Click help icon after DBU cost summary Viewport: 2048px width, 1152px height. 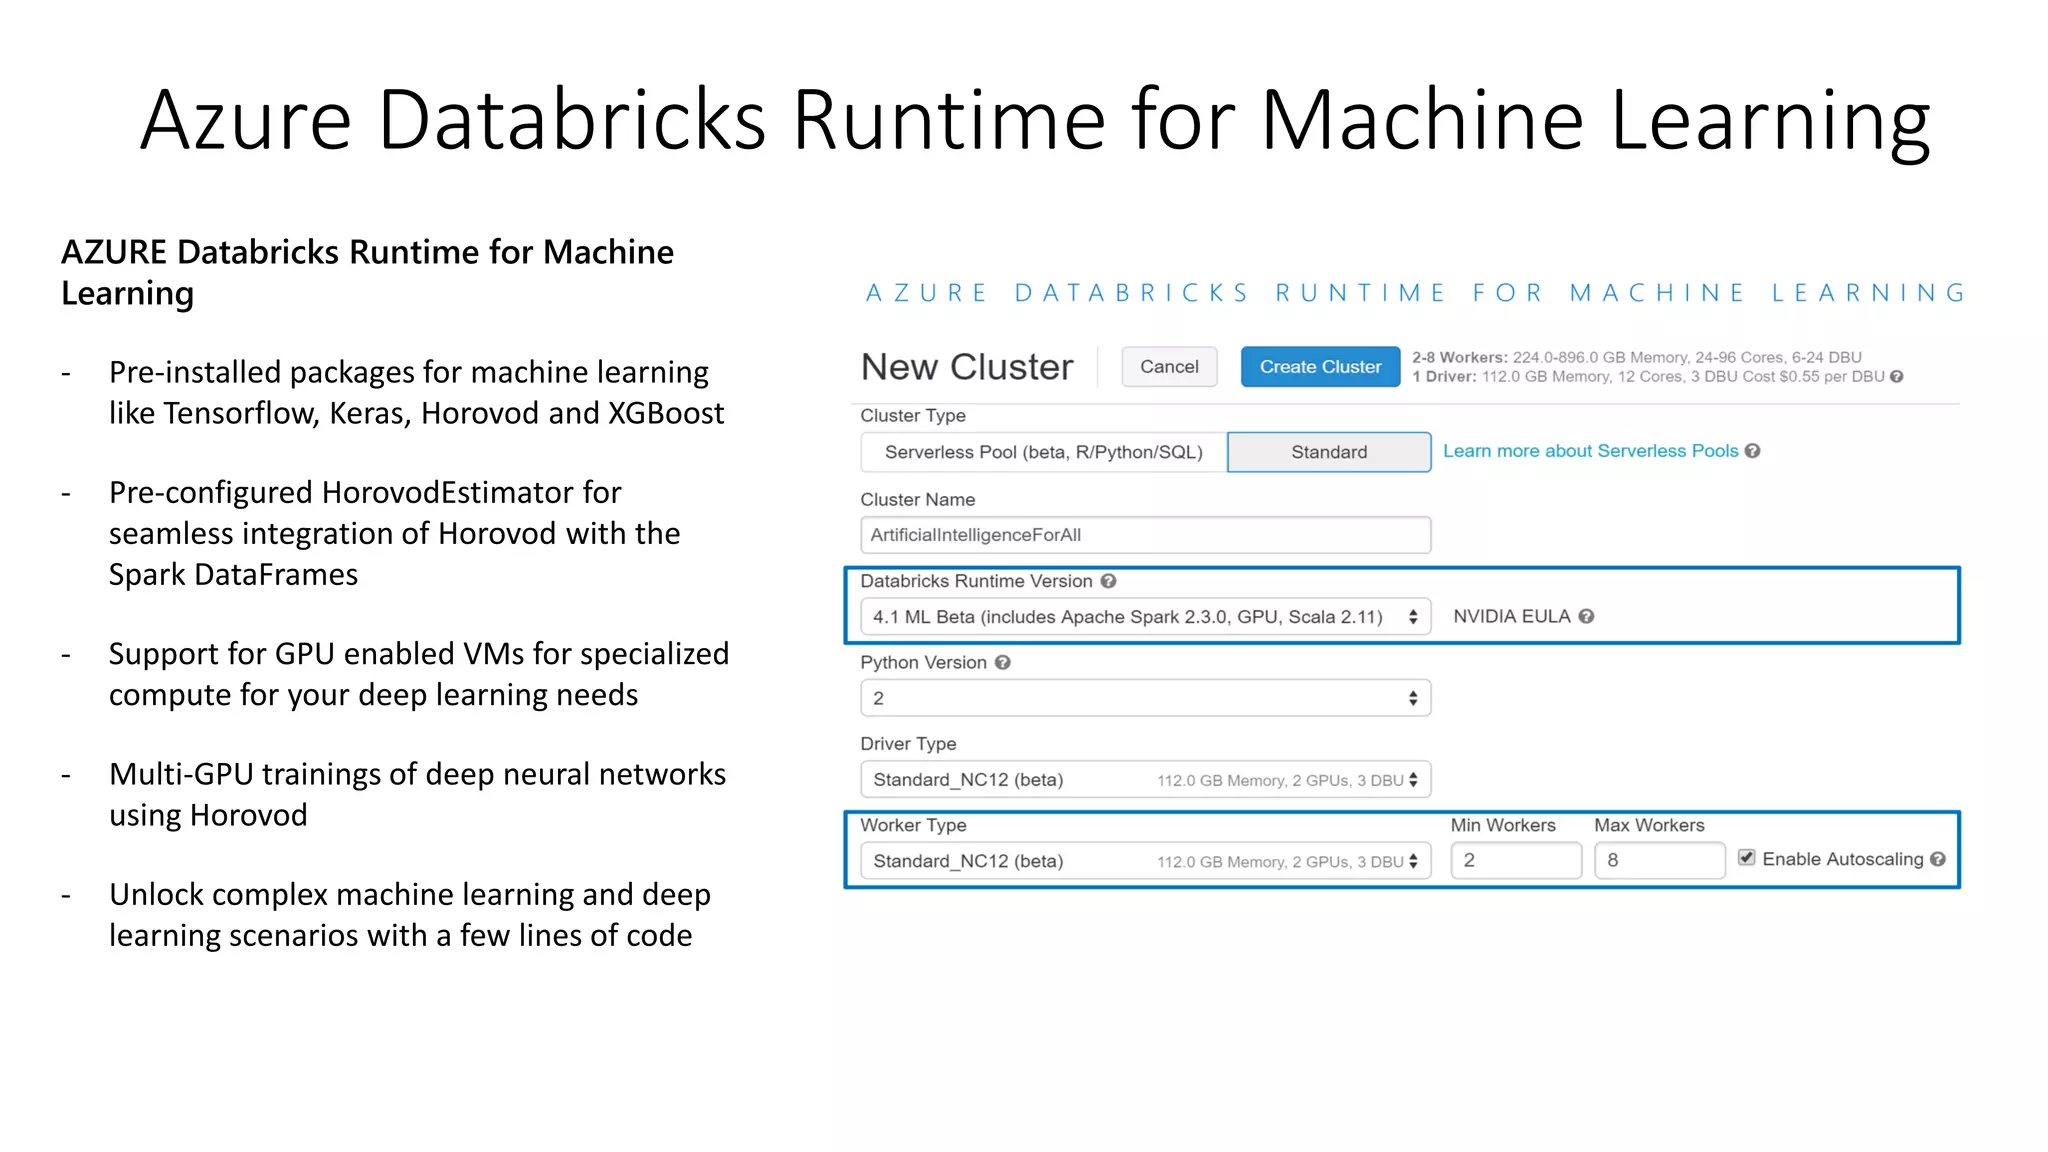click(x=1896, y=377)
